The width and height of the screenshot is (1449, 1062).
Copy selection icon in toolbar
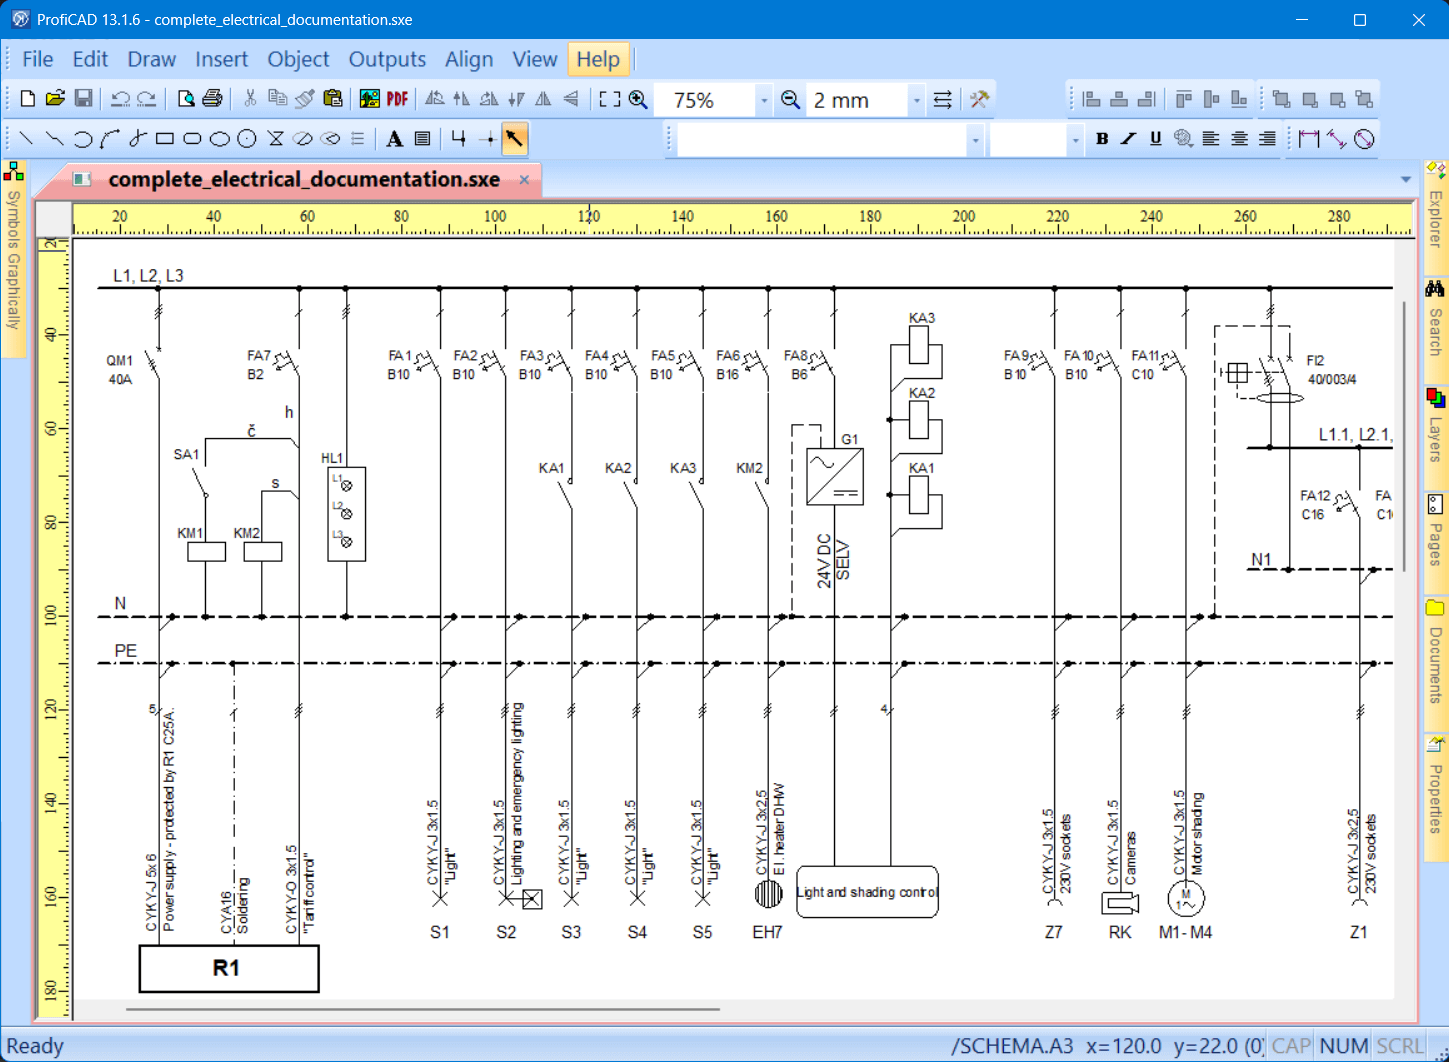tap(278, 99)
